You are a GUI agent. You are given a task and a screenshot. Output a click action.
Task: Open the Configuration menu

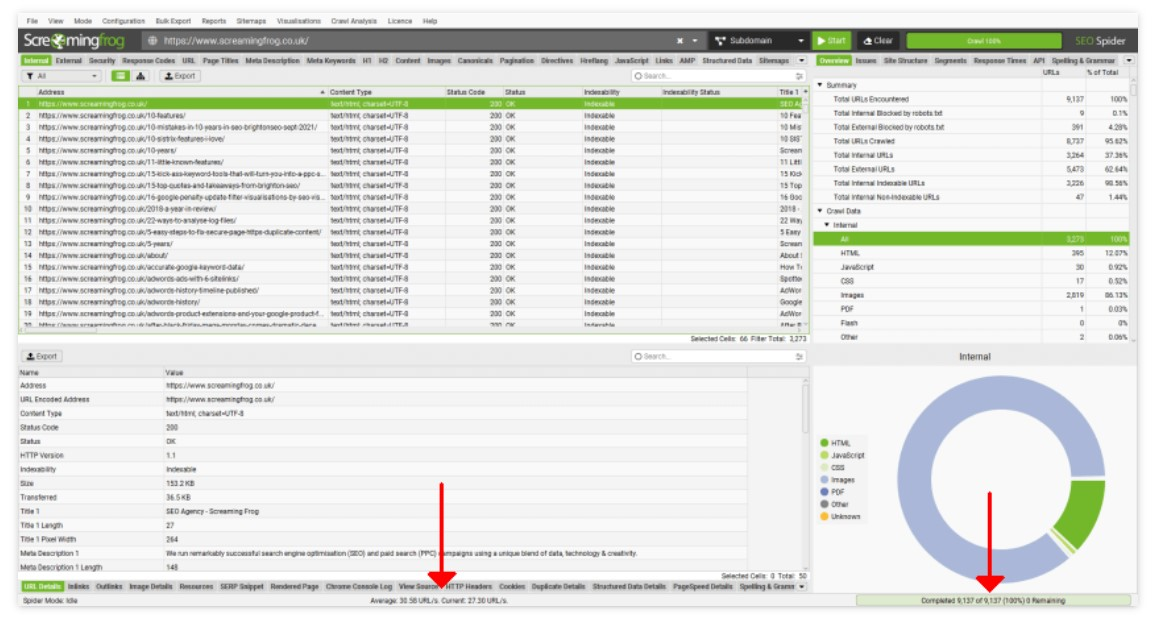pyautogui.click(x=124, y=21)
